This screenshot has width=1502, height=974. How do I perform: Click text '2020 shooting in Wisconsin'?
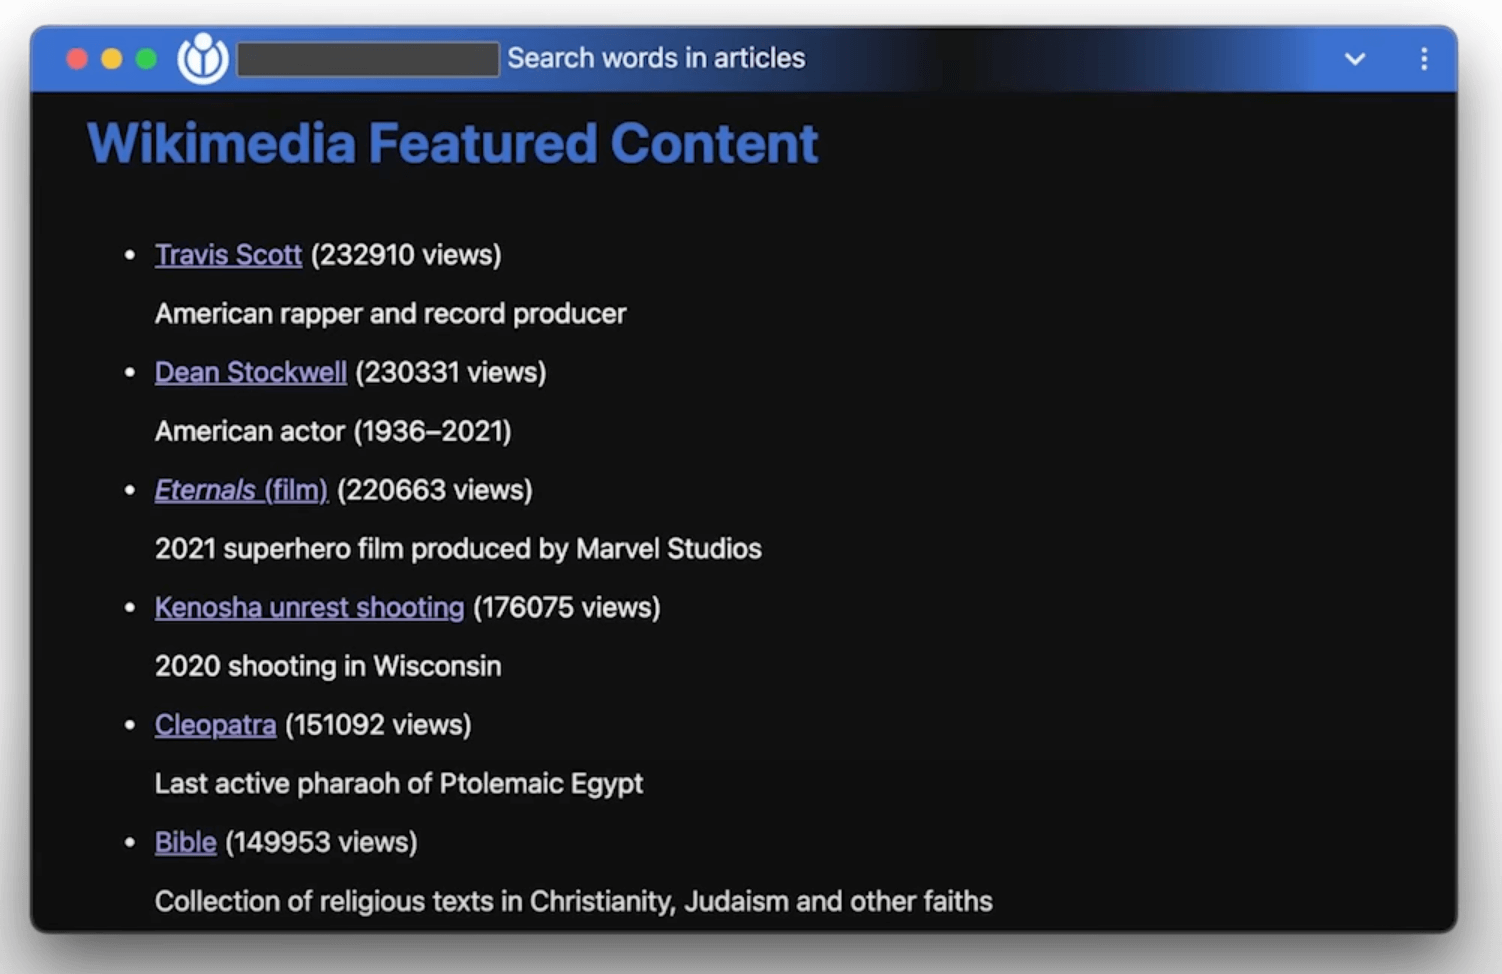click(x=328, y=666)
